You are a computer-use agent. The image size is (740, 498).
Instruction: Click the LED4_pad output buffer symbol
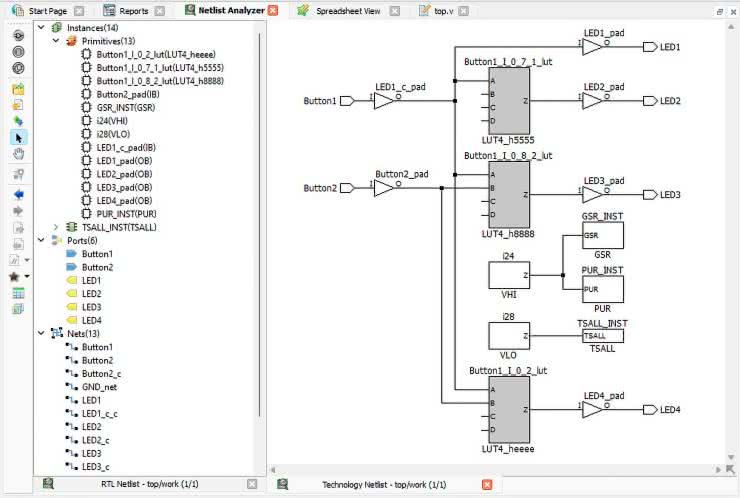coord(592,409)
